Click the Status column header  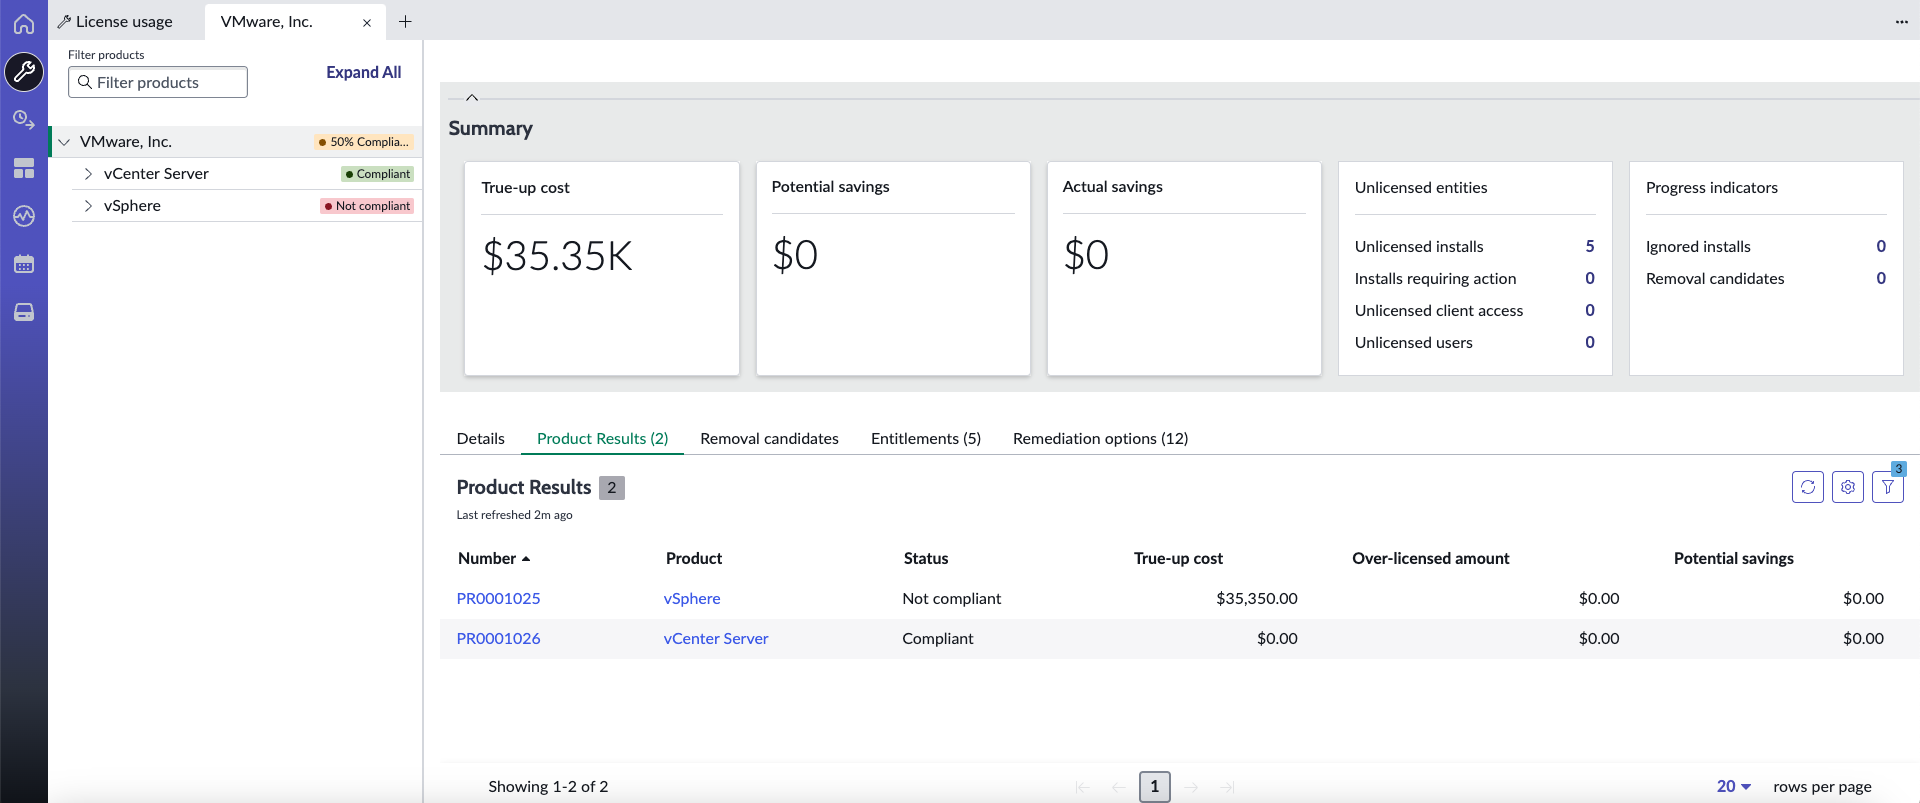click(926, 558)
